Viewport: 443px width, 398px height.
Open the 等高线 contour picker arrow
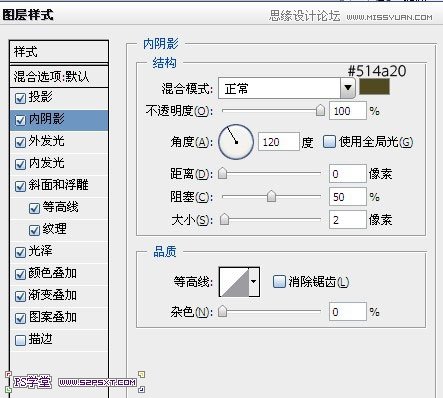(x=254, y=282)
